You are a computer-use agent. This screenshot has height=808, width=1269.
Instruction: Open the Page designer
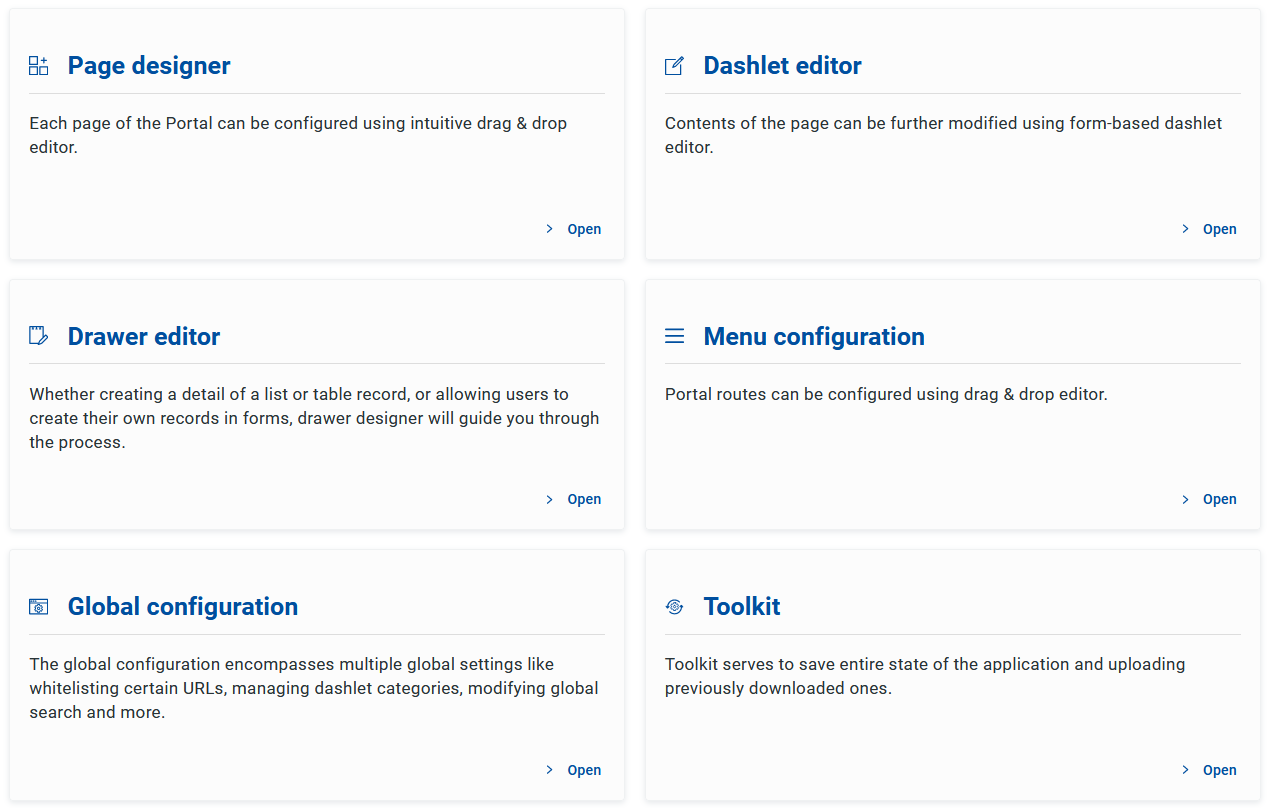(584, 229)
